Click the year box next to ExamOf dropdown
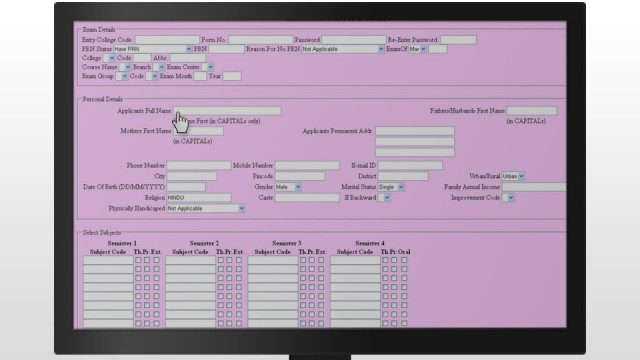Image resolution: width=640 pixels, height=360 pixels. tap(438, 49)
